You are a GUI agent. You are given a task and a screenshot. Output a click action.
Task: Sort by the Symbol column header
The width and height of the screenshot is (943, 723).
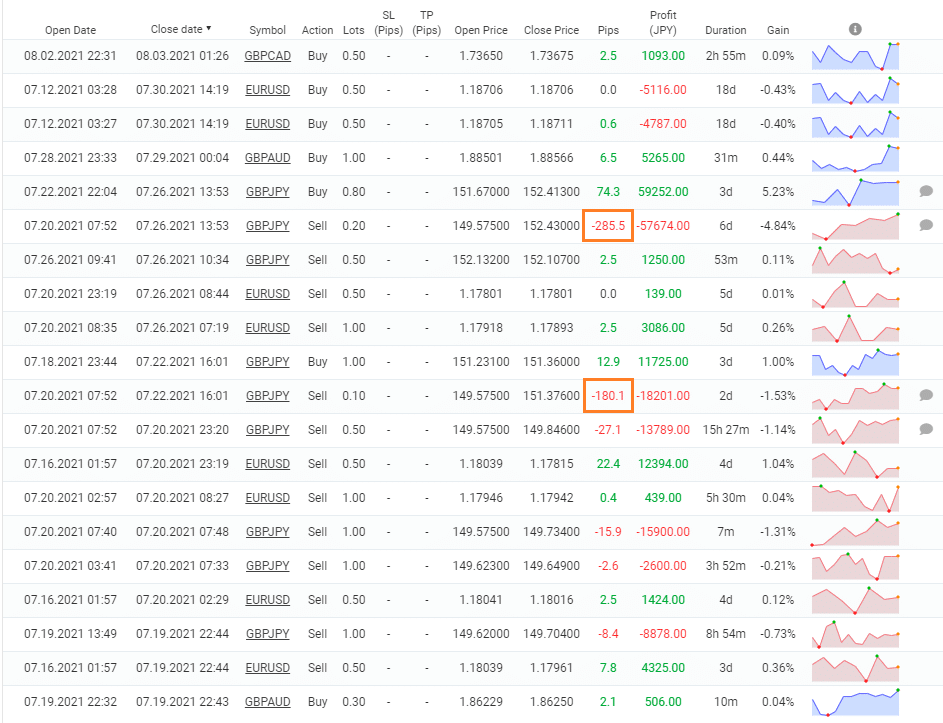pyautogui.click(x=267, y=30)
